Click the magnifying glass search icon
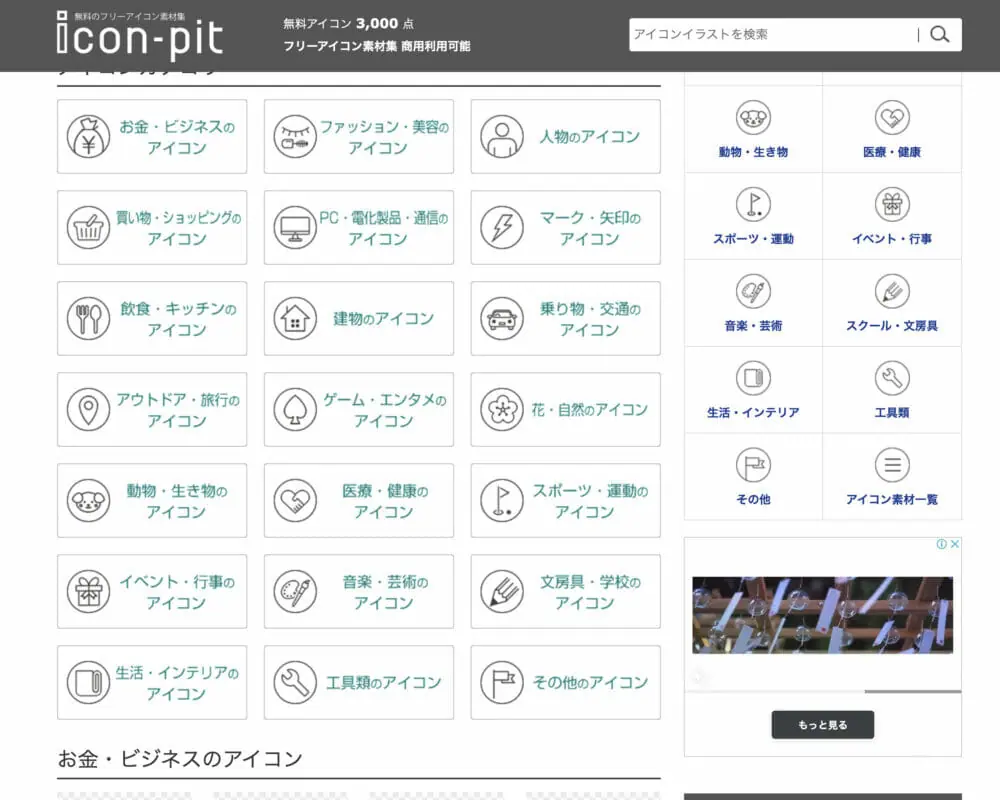1000x800 pixels. [x=939, y=35]
